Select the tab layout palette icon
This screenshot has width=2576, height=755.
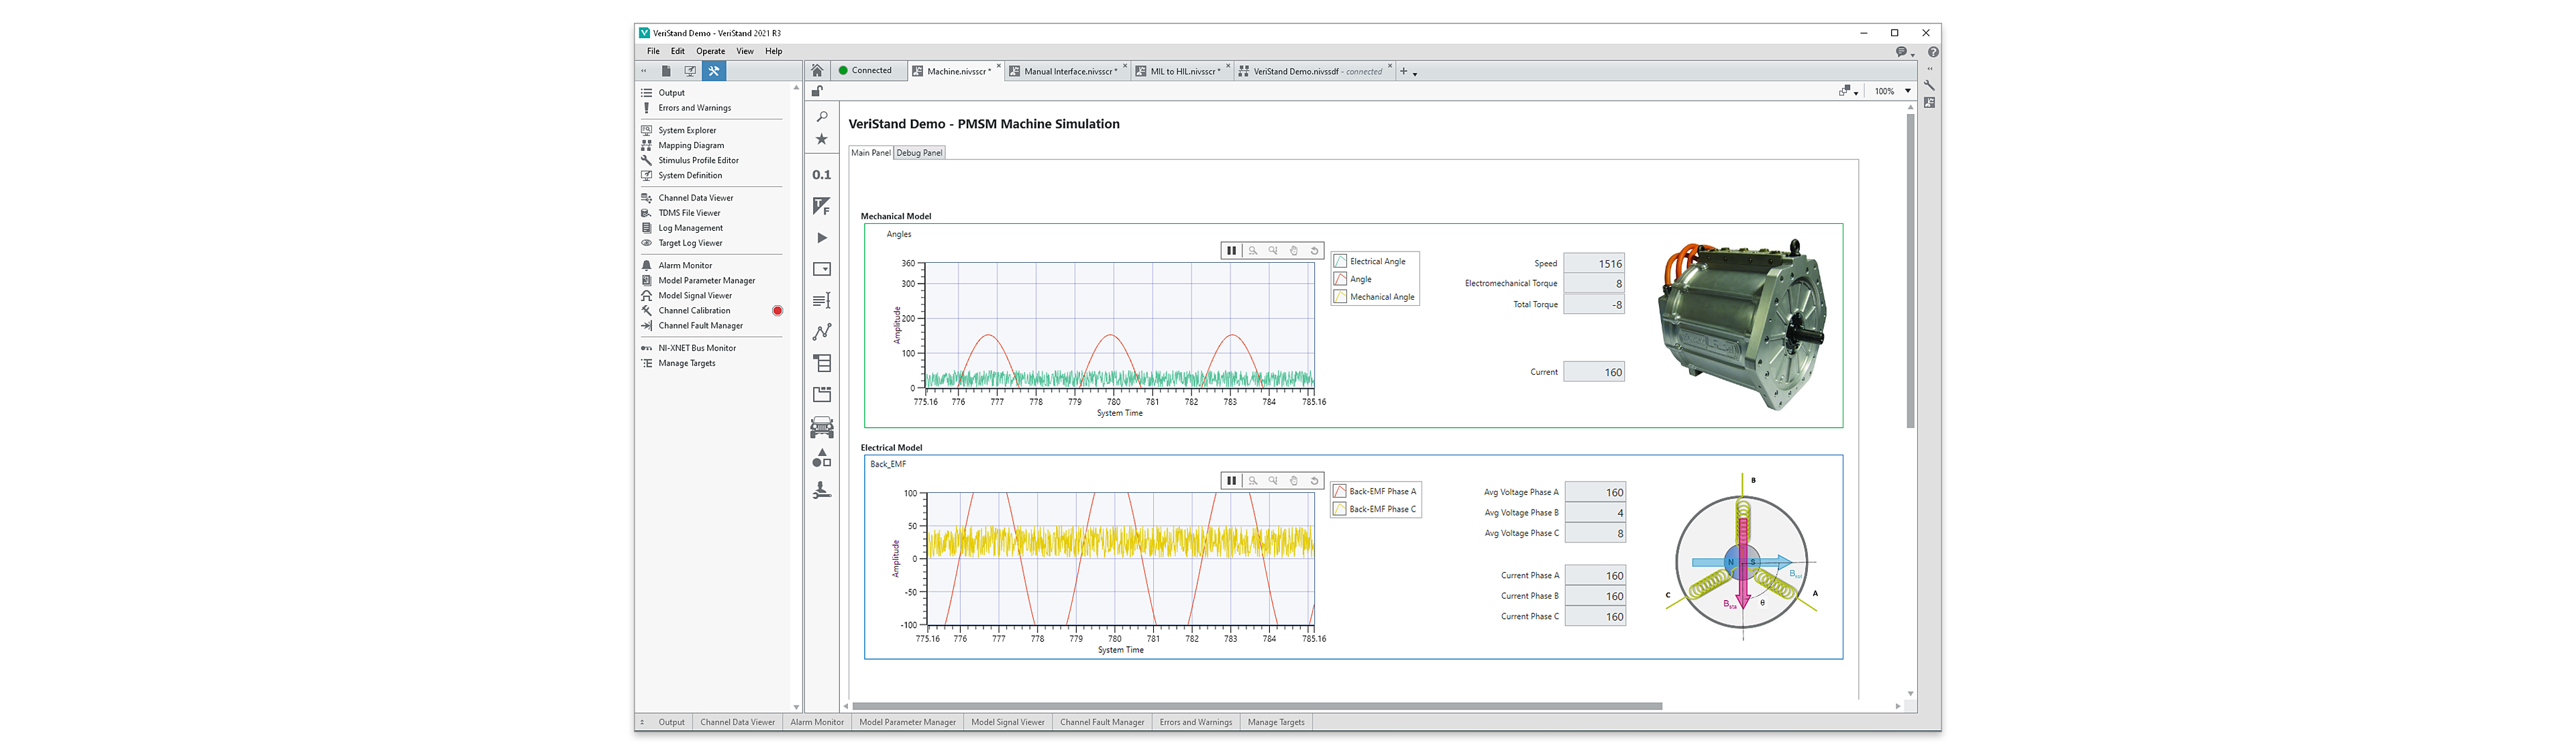coord(822,395)
